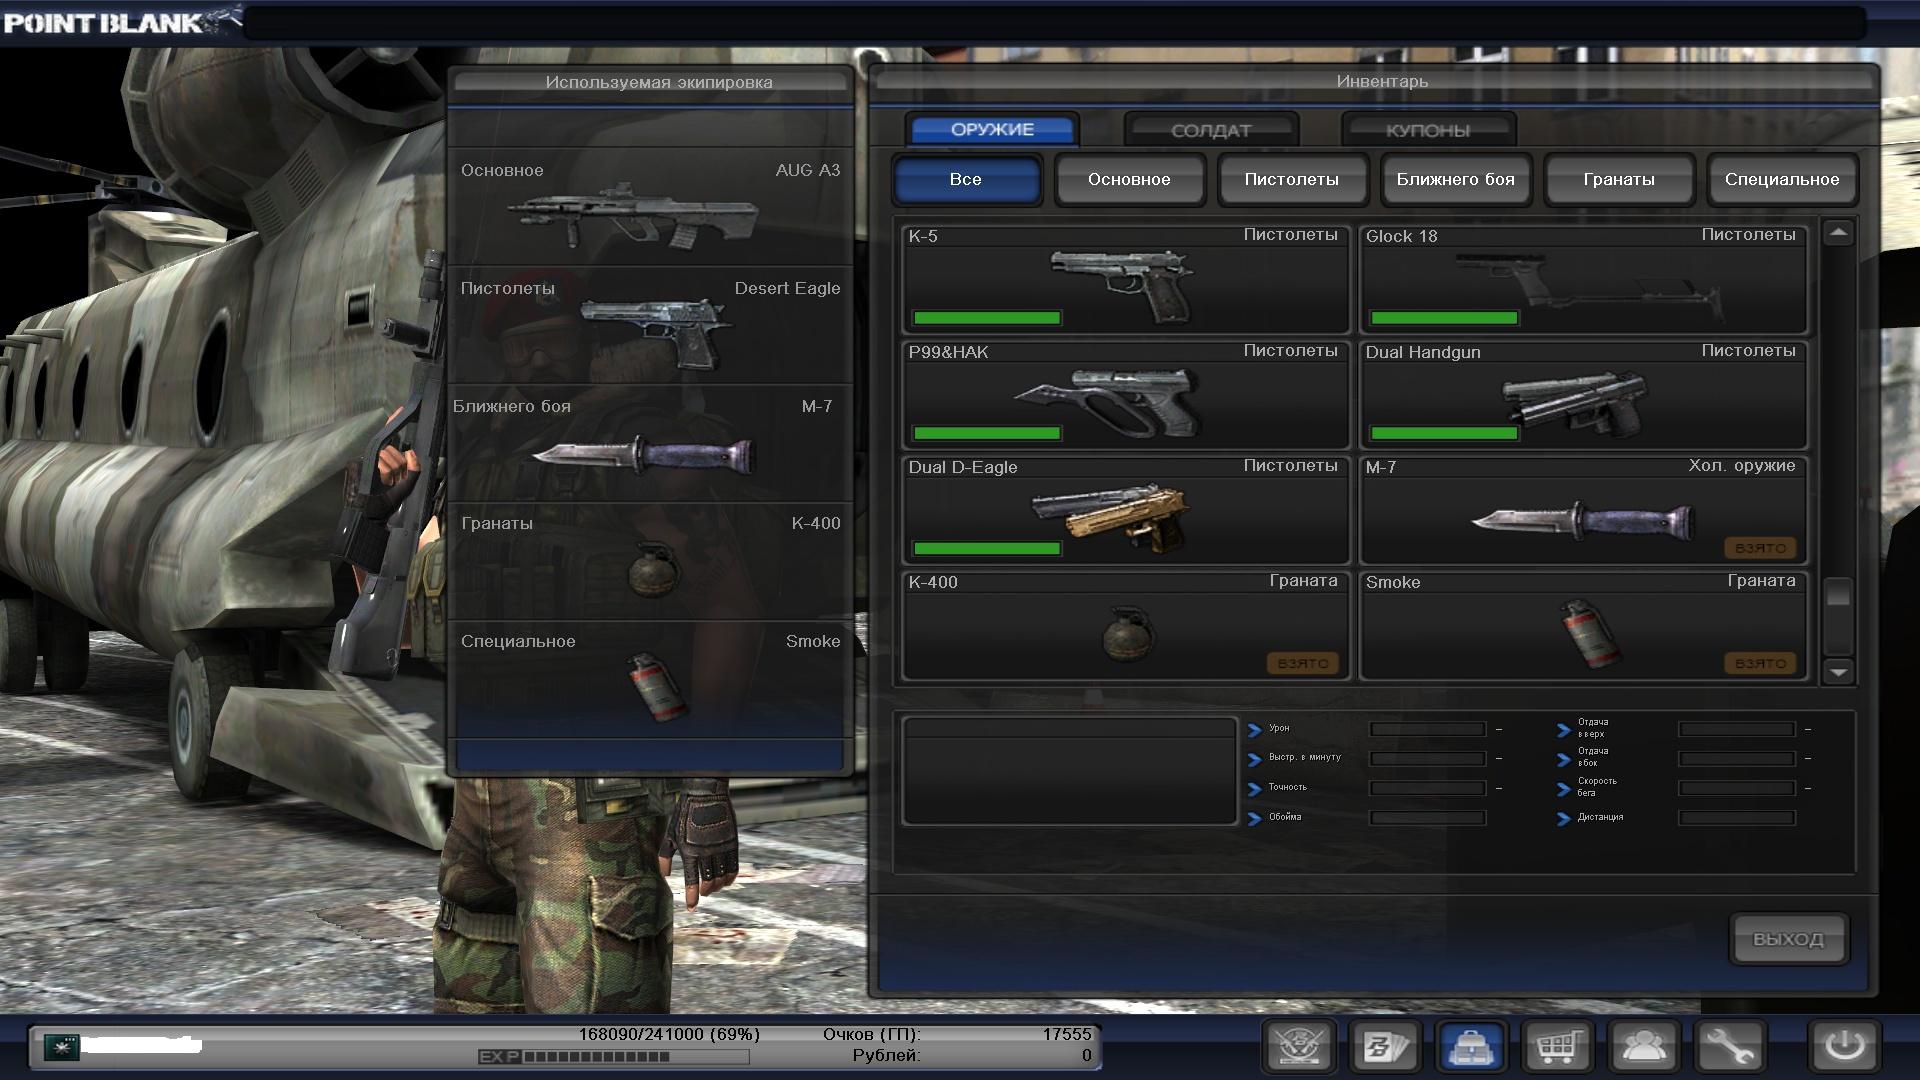Open the PB cards menu icon
This screenshot has height=1080, width=1920.
click(1385, 1047)
